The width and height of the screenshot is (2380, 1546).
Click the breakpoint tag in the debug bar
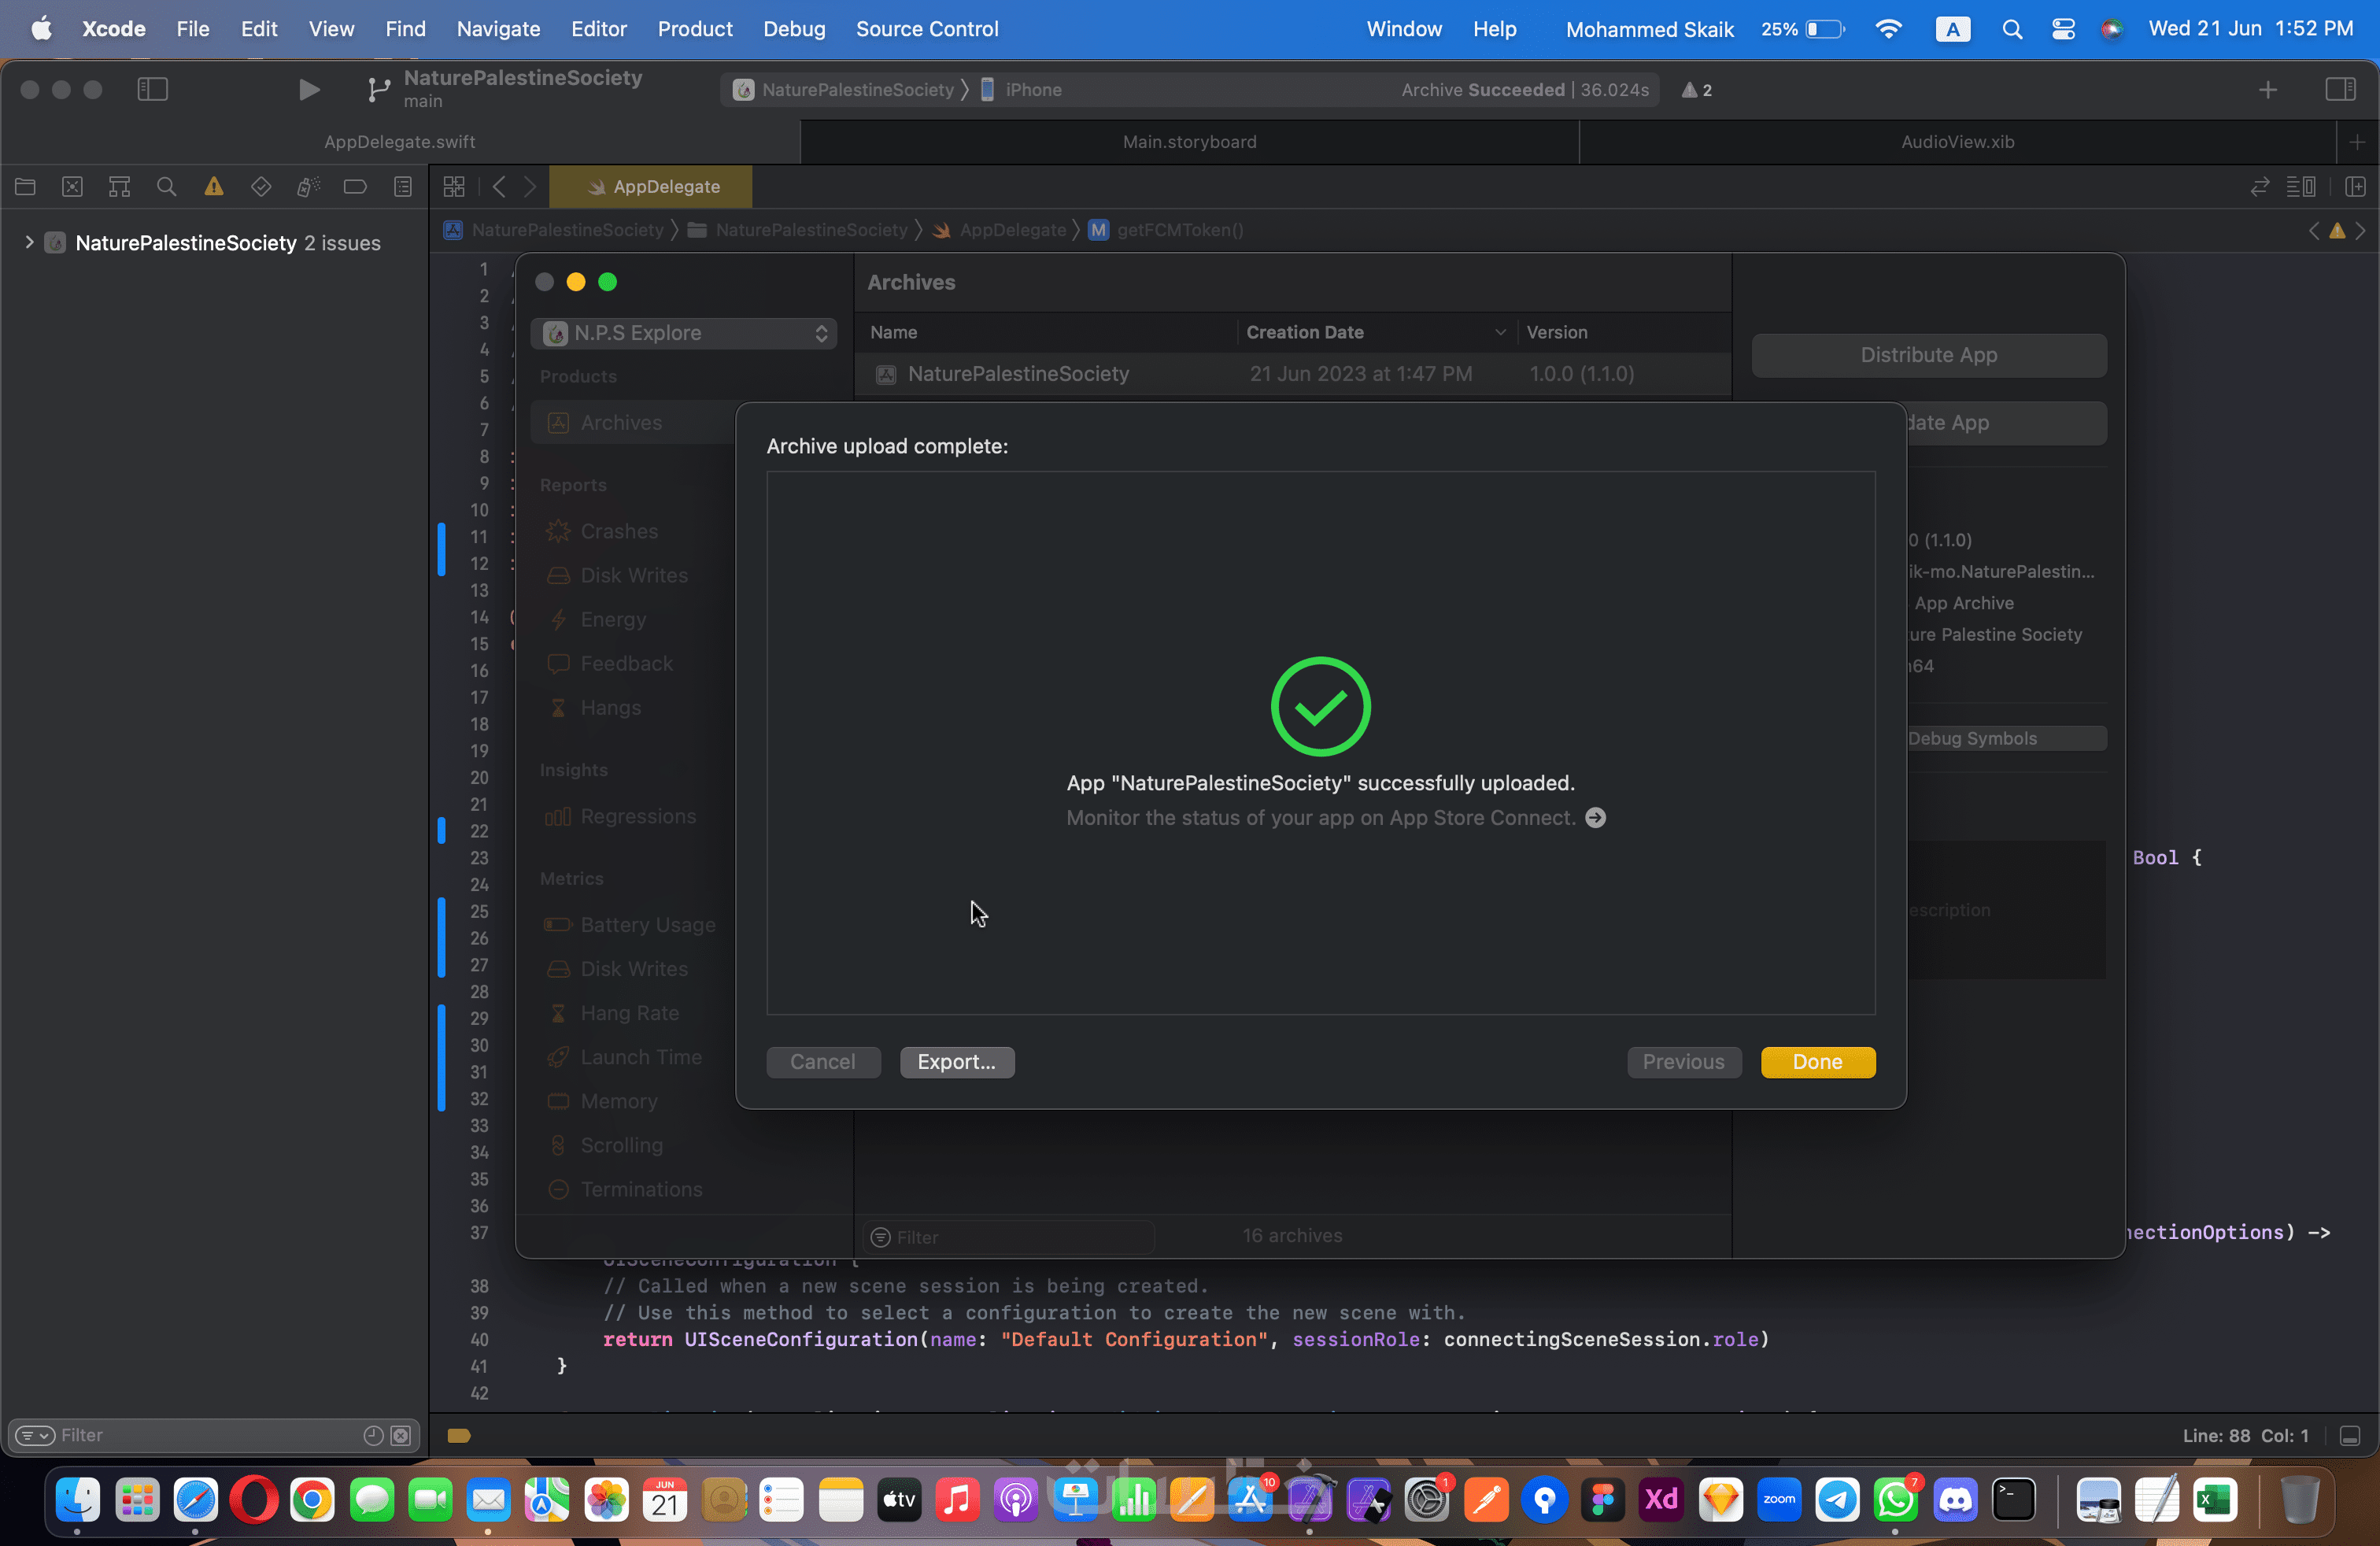point(459,1436)
